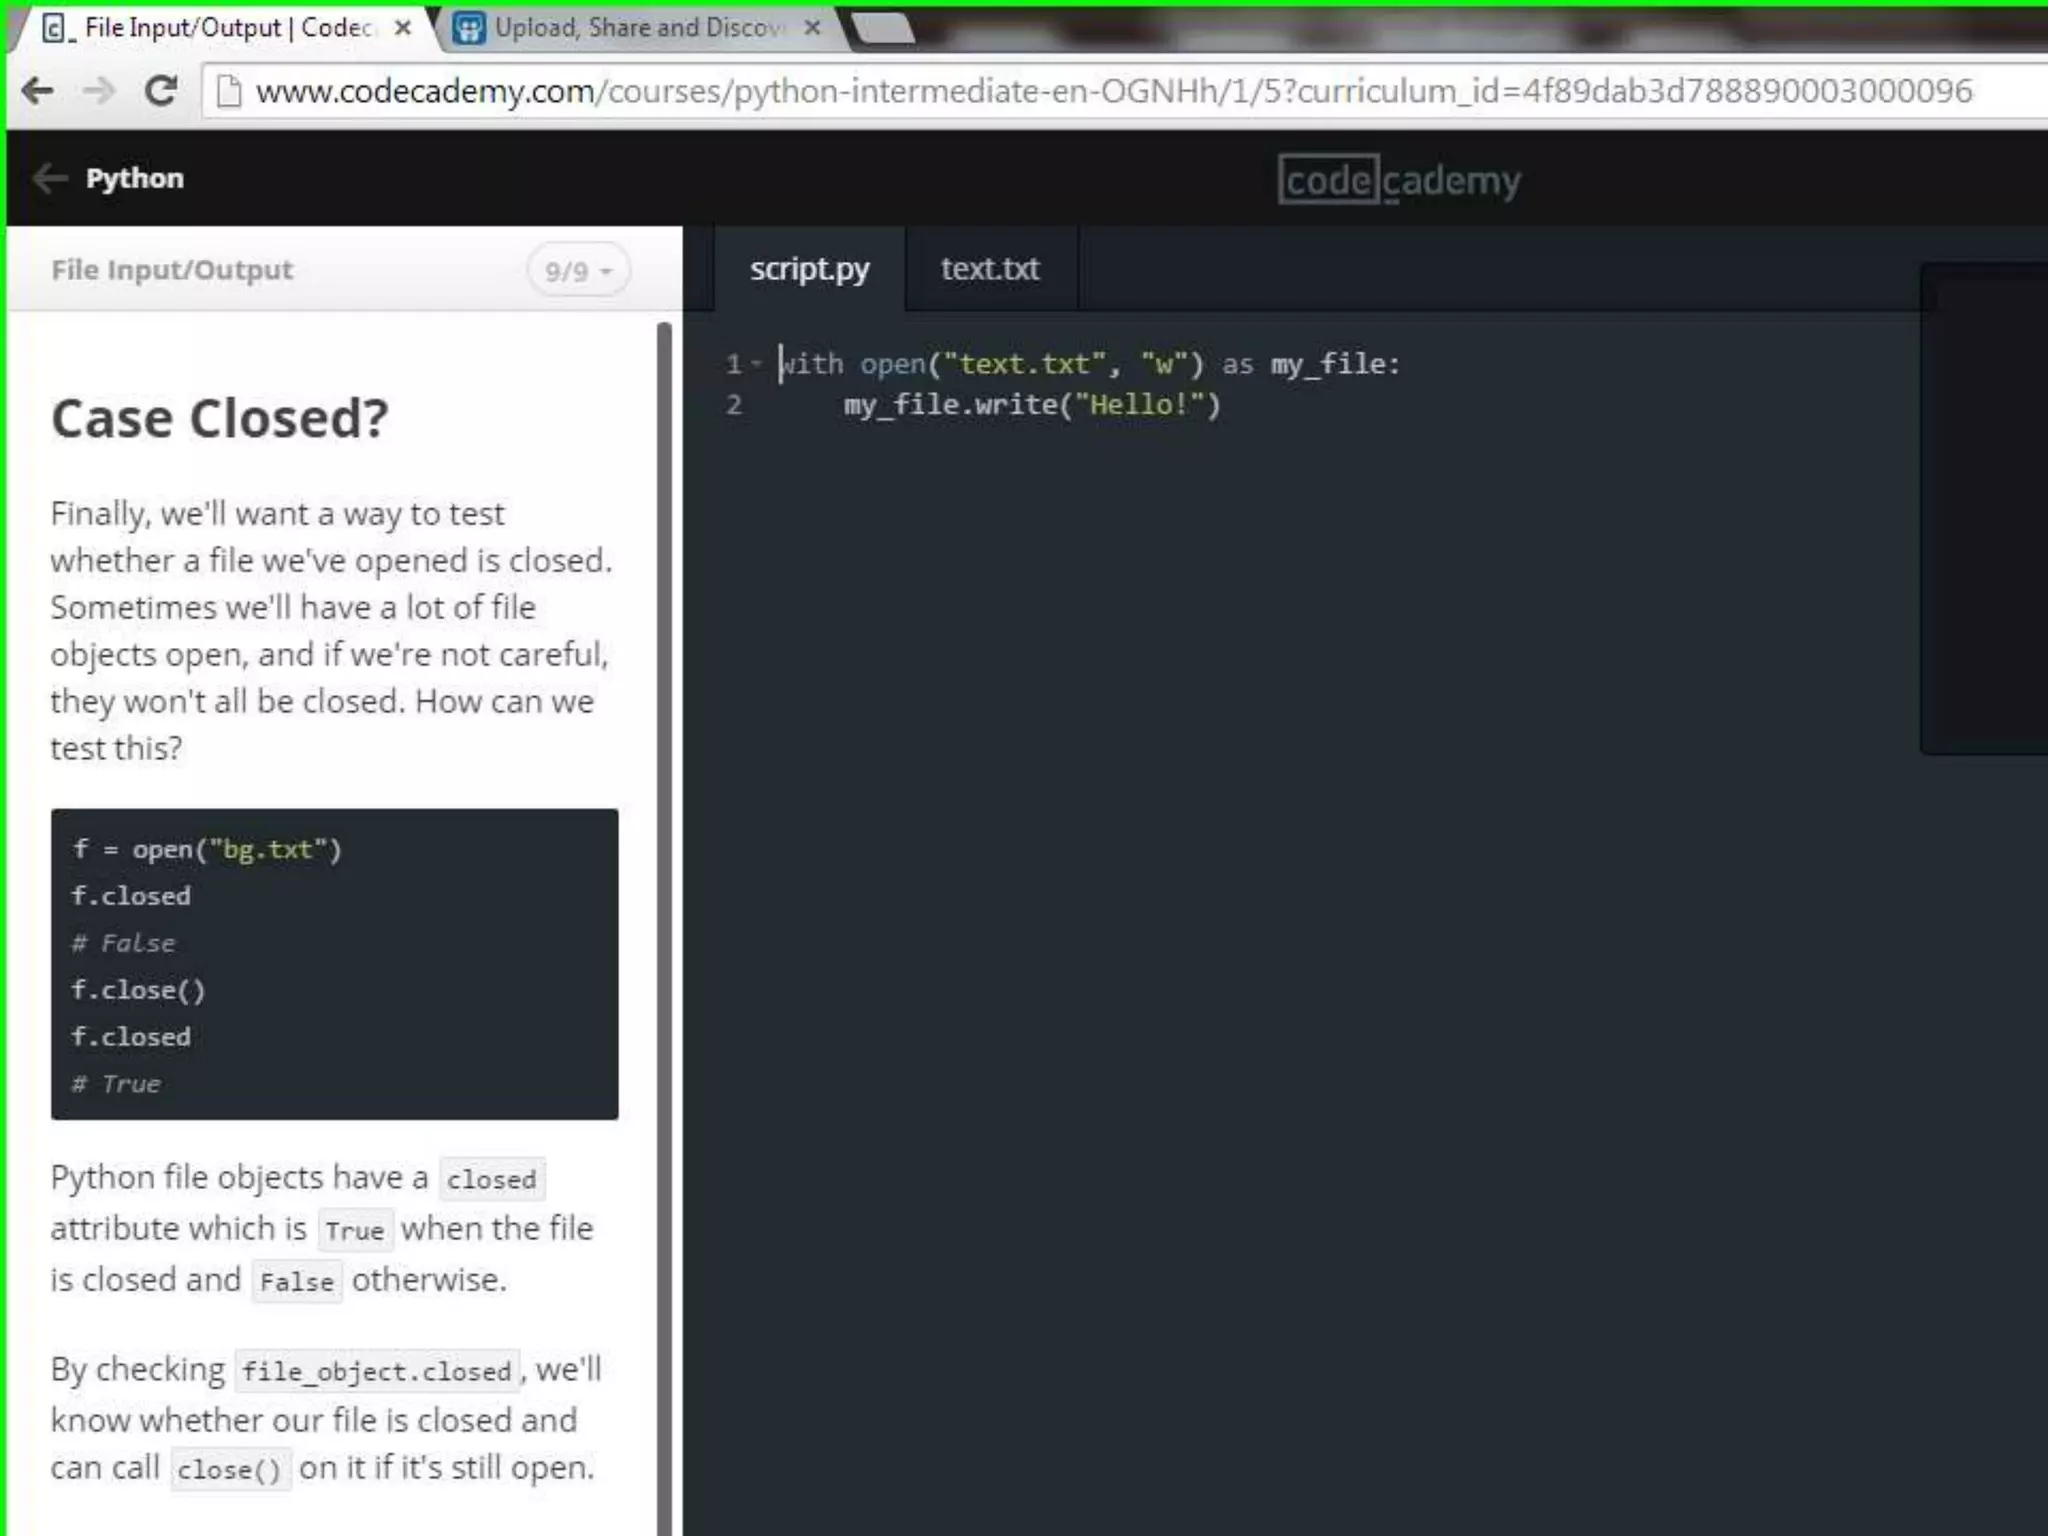Click the my_file.write("Hello!") code line
Viewport: 2048px width, 1536px height.
pos(1032,405)
